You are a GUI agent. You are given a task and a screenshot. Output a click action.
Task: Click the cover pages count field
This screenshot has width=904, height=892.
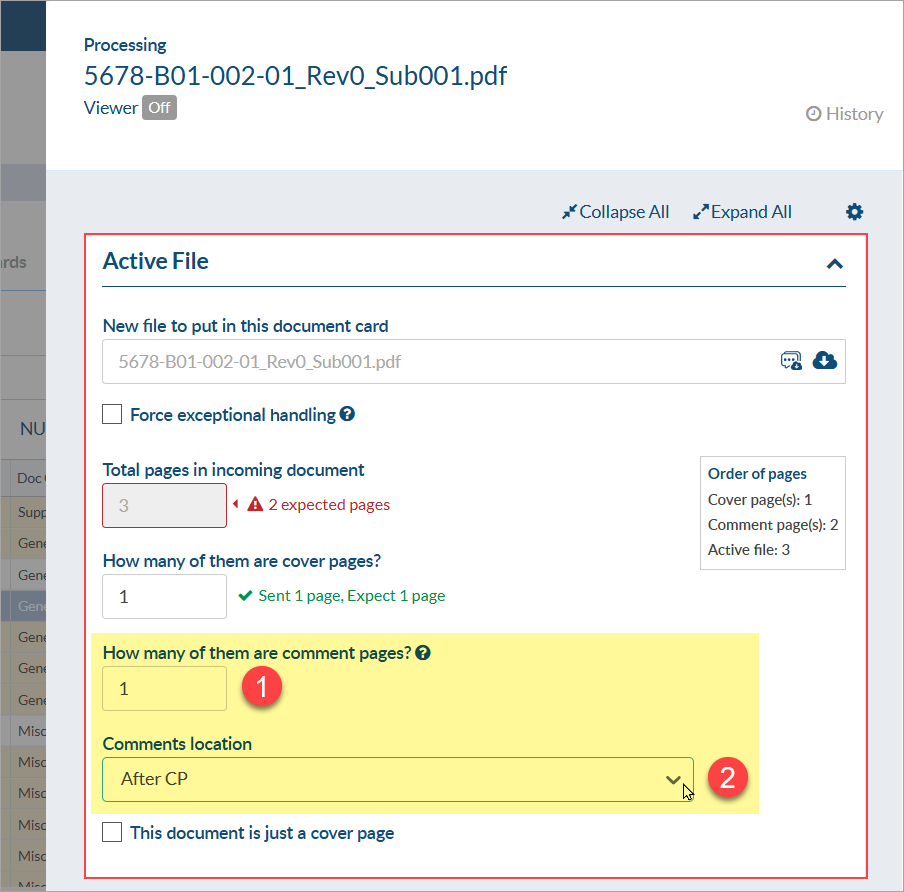click(x=164, y=596)
